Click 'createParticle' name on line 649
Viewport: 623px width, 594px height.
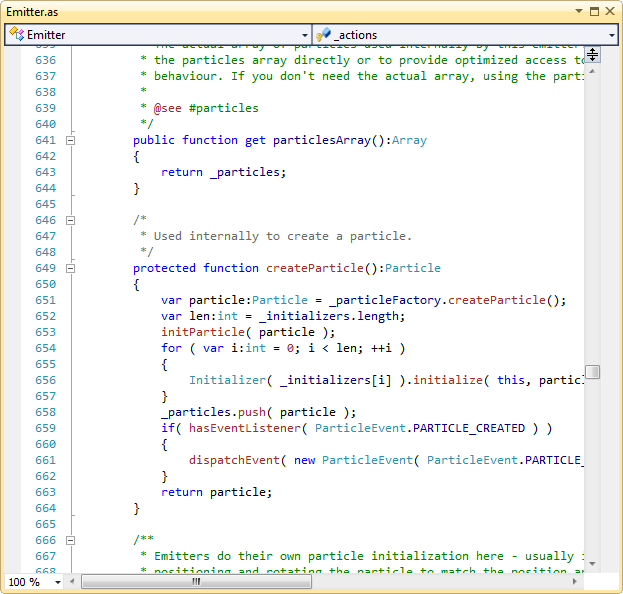(315, 268)
